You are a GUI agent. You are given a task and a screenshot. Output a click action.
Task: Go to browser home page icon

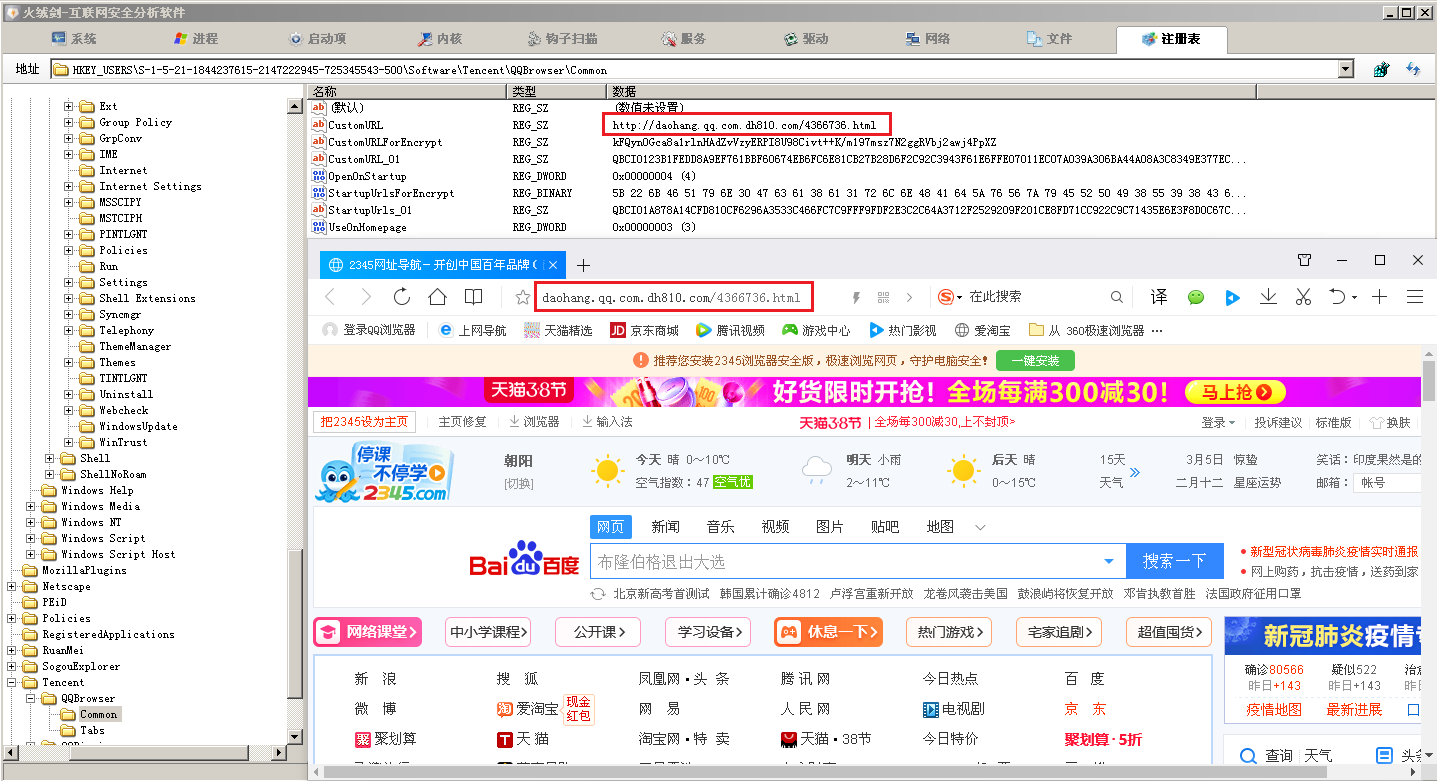coord(437,297)
